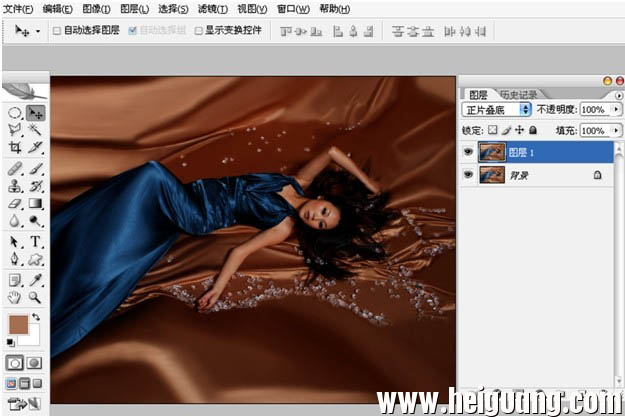This screenshot has height=417, width=625.
Task: Open the 滤镜(T) menu
Action: (x=213, y=9)
